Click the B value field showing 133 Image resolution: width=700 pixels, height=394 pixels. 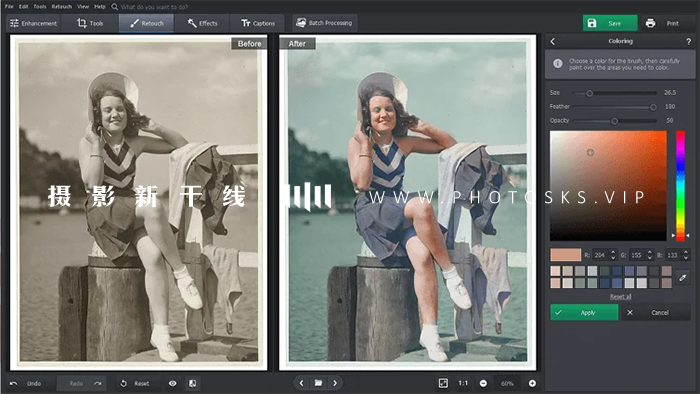[x=674, y=255]
